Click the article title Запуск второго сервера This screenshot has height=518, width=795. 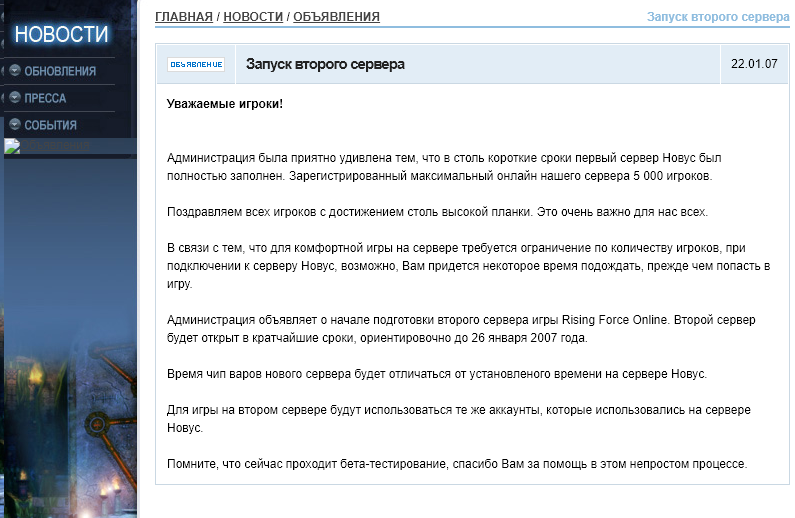click(x=325, y=64)
